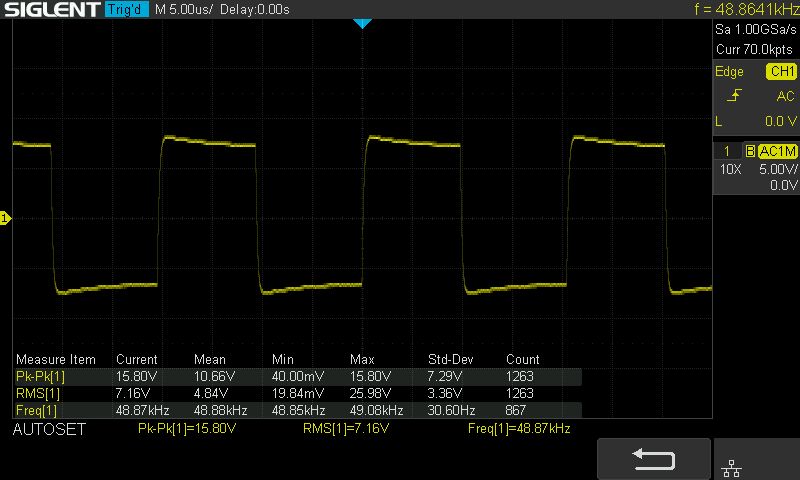Click Pk-Pk mean value 10.66V
This screenshot has height=480, width=800.
click(x=214, y=376)
